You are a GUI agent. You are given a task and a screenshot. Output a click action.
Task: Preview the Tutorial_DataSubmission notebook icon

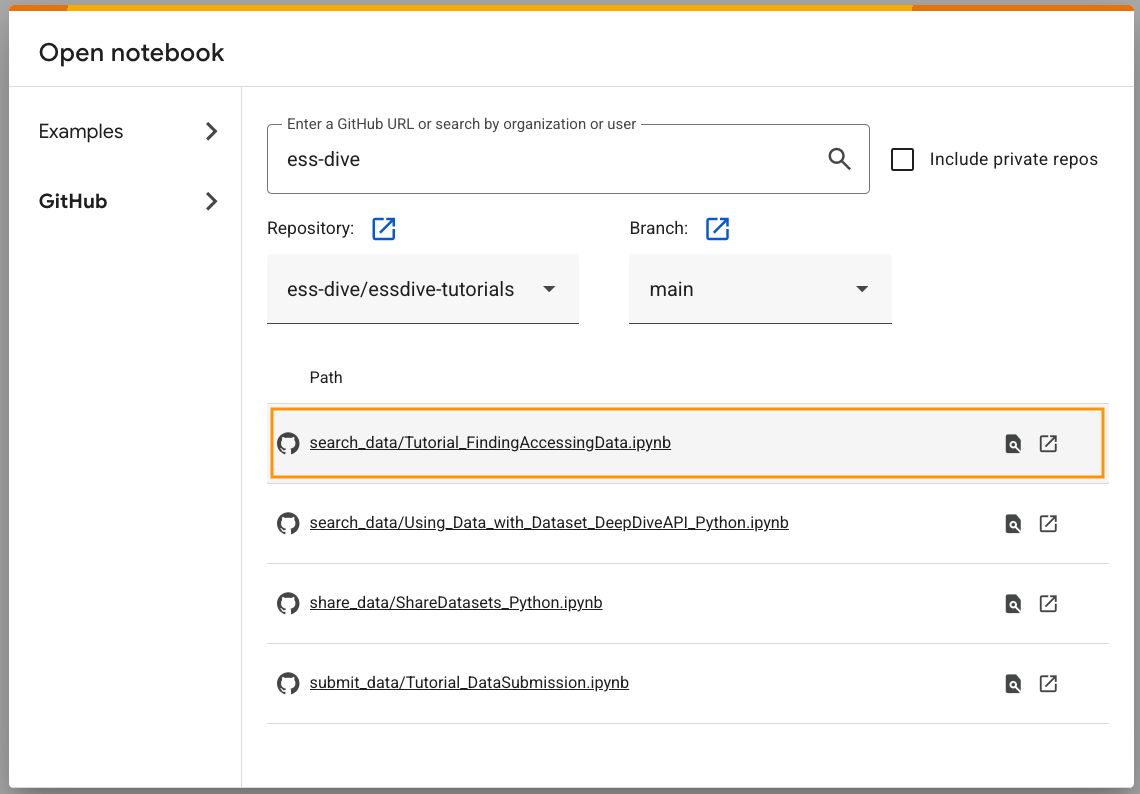point(1013,684)
